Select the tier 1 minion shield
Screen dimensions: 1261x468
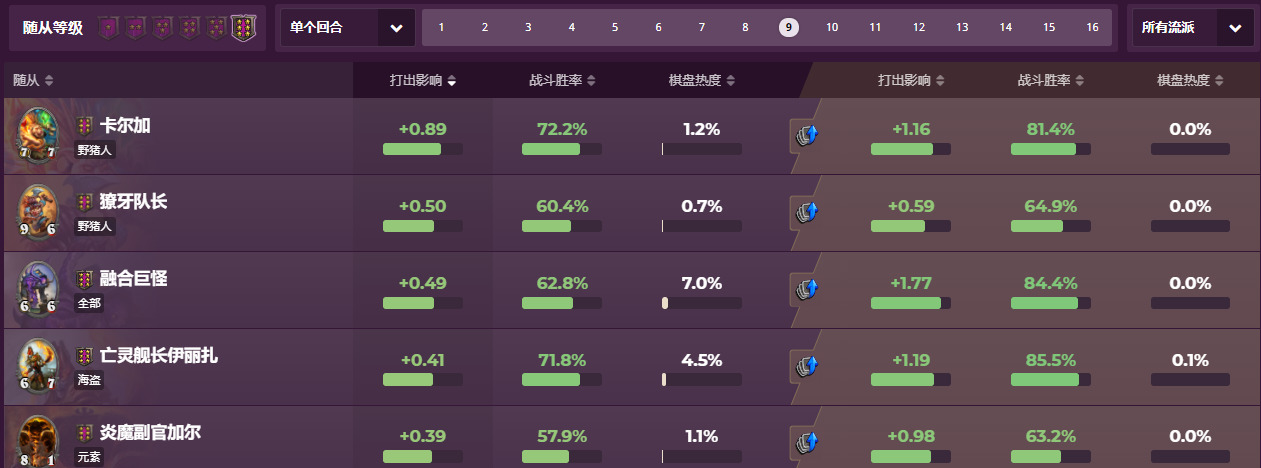[108, 27]
